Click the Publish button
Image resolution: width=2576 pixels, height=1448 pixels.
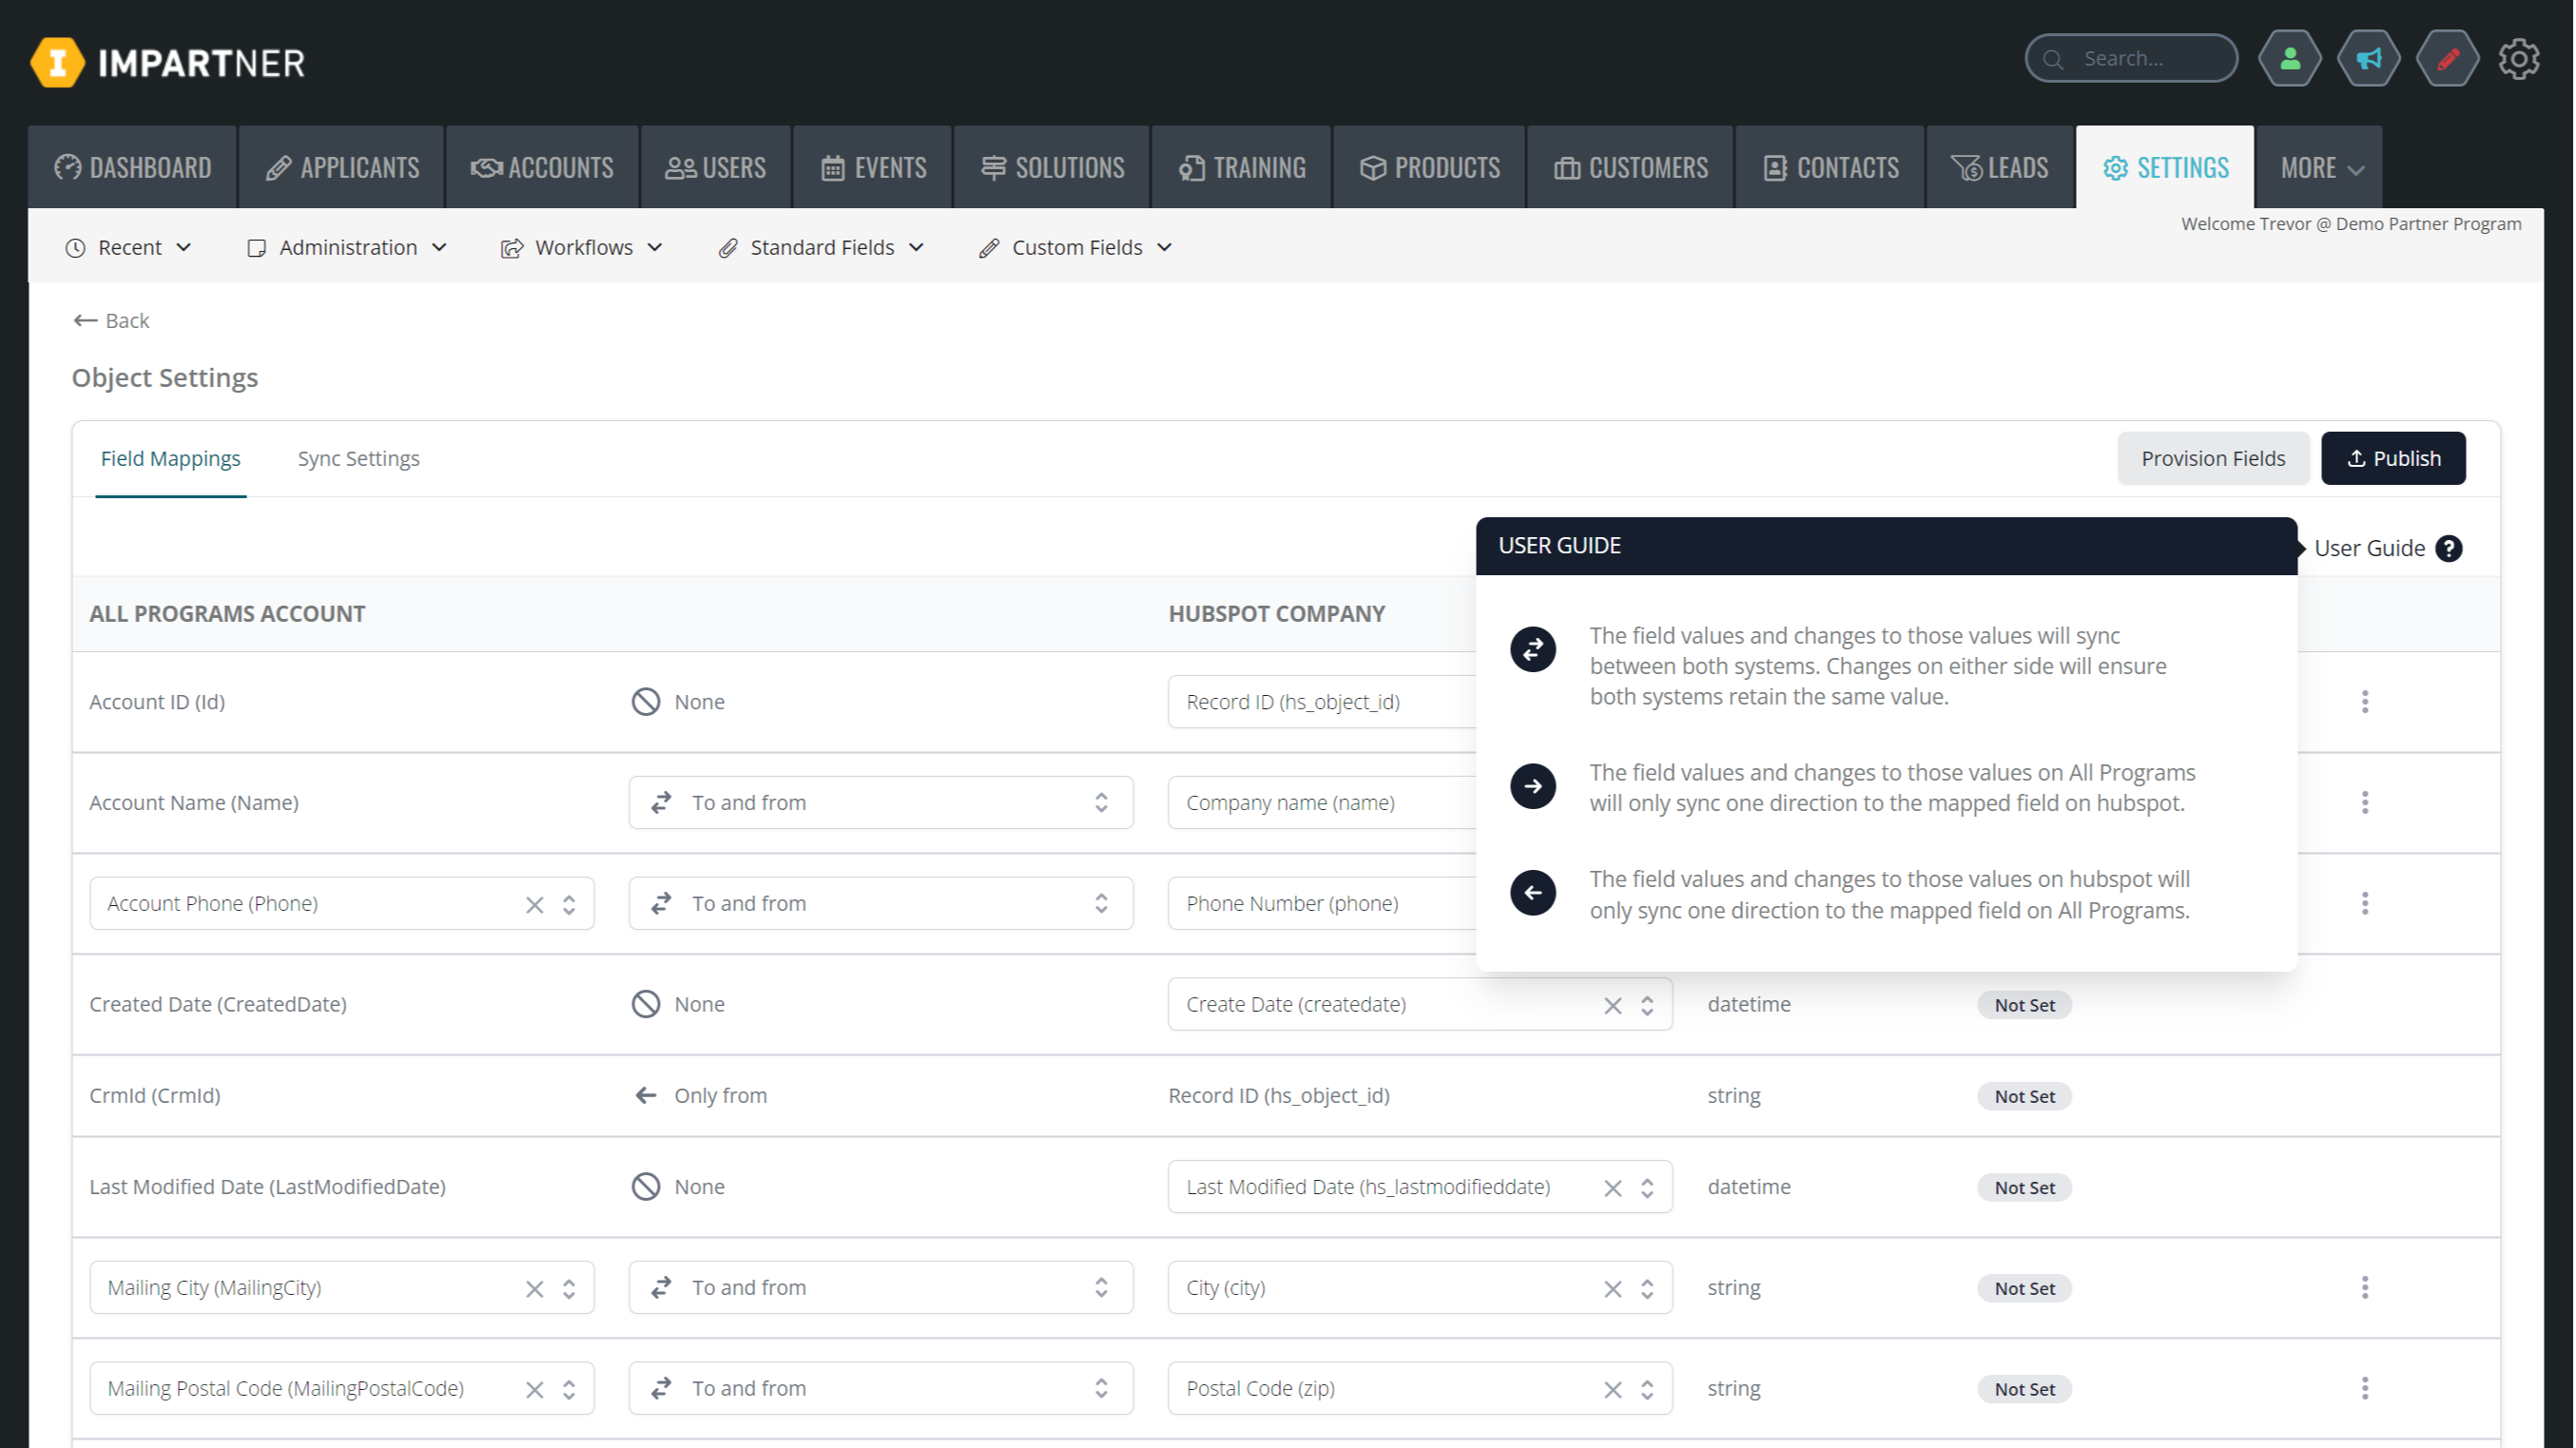[x=2393, y=459]
